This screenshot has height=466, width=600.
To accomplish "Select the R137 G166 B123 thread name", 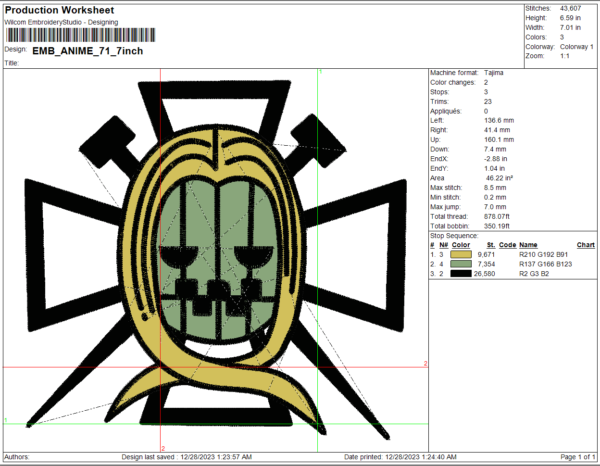I will point(544,263).
